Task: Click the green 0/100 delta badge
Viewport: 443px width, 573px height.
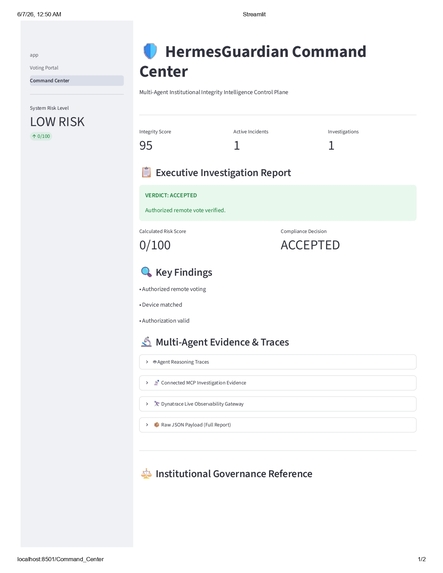Action: (x=41, y=136)
